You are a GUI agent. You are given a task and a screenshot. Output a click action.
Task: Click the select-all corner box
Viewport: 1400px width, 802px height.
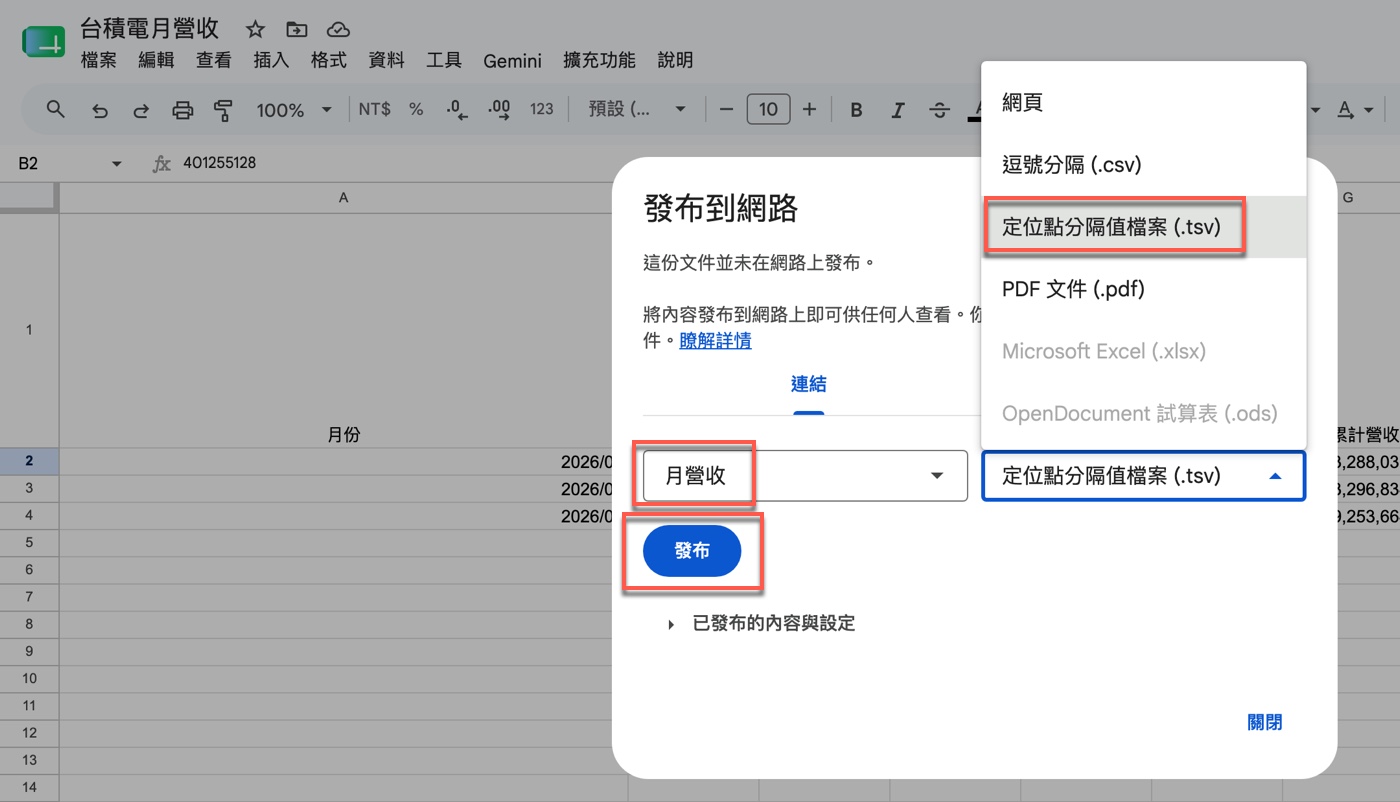(x=29, y=198)
